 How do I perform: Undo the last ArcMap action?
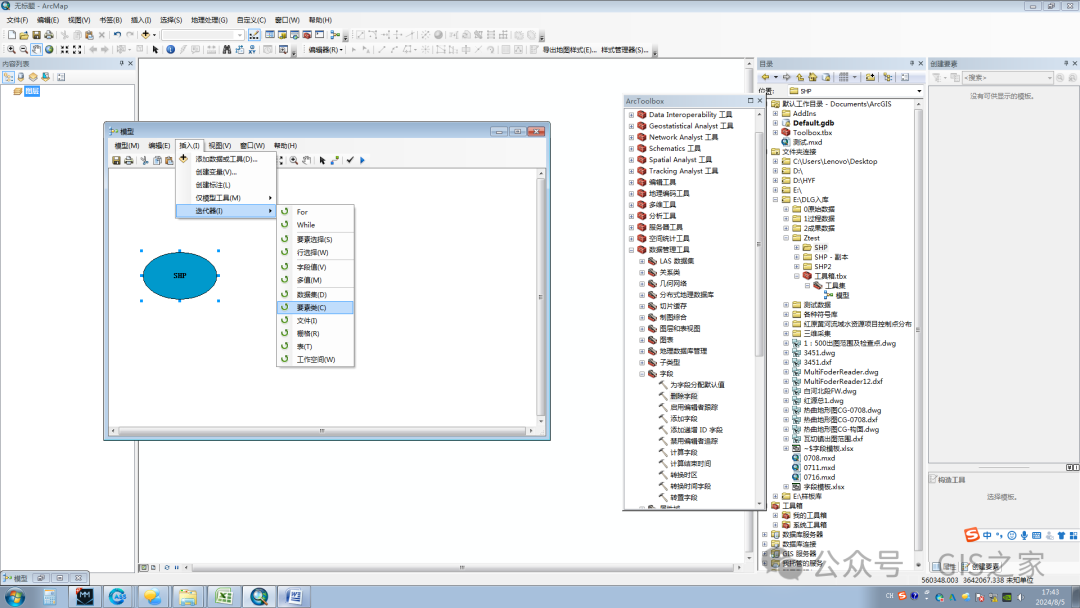click(x=117, y=35)
